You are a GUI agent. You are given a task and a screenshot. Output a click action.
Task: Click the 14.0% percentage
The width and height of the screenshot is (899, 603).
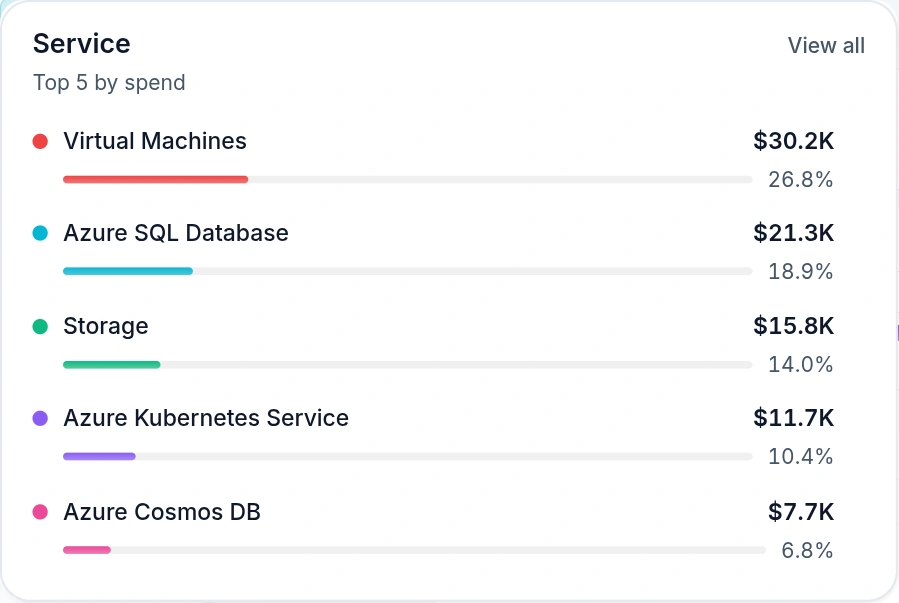tap(800, 365)
